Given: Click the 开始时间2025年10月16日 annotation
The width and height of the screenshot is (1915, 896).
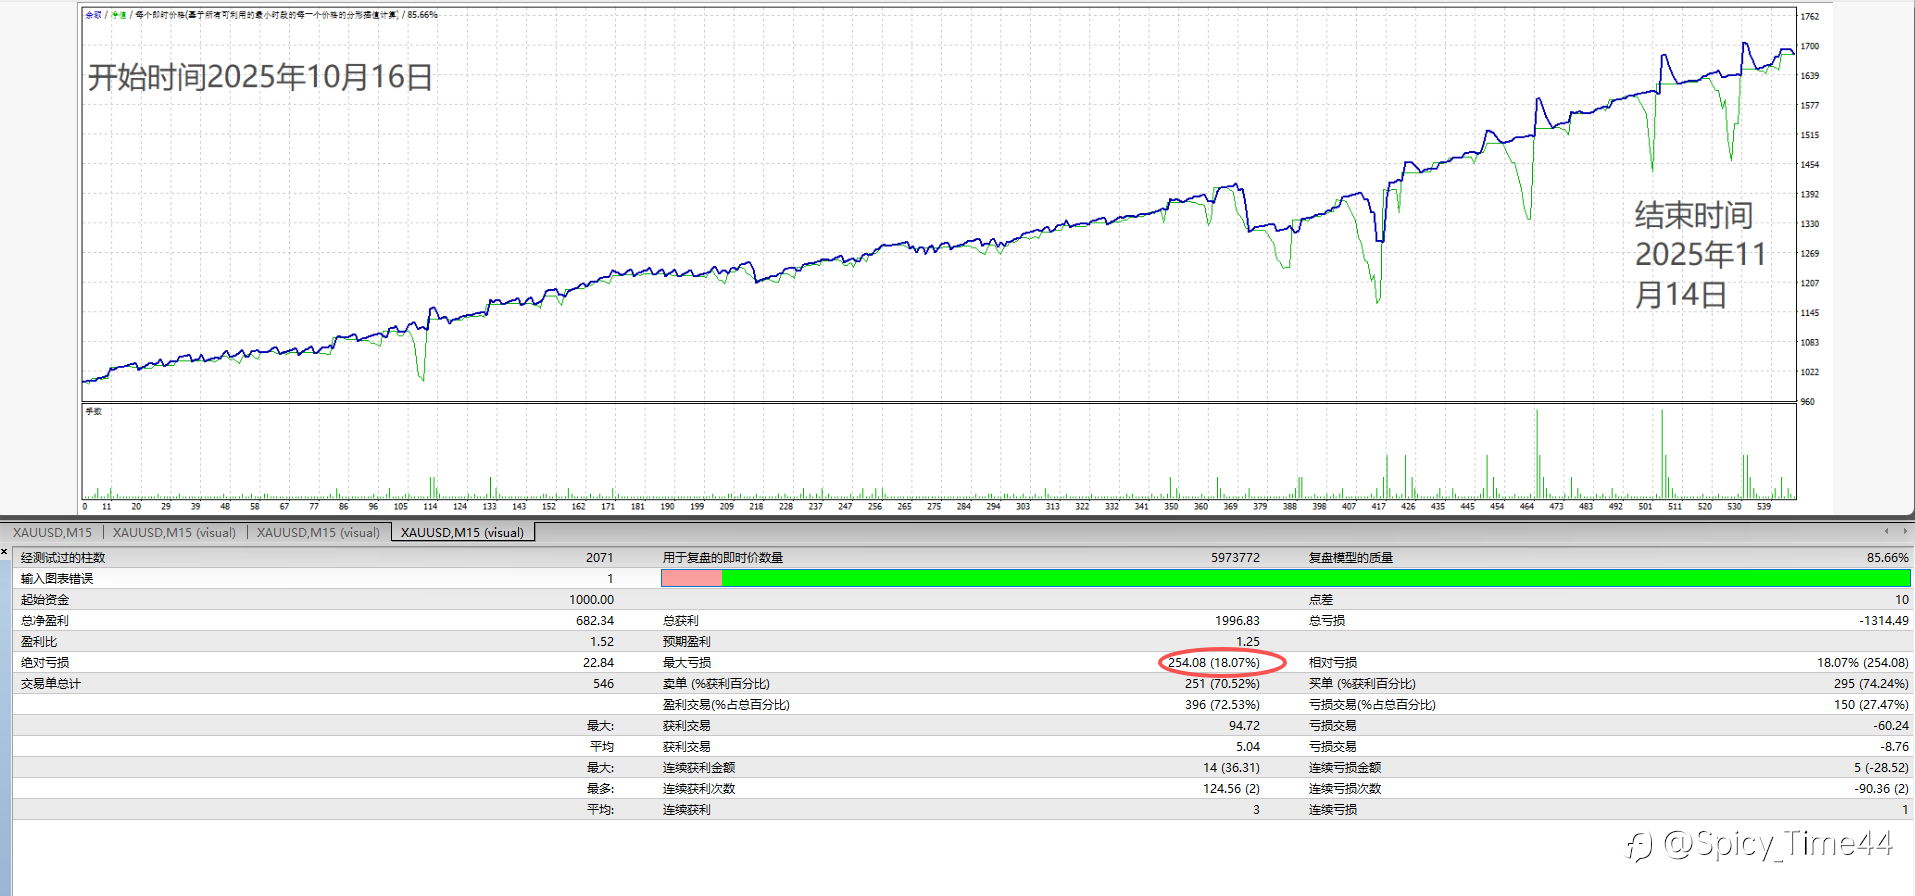Looking at the screenshot, I should (260, 77).
